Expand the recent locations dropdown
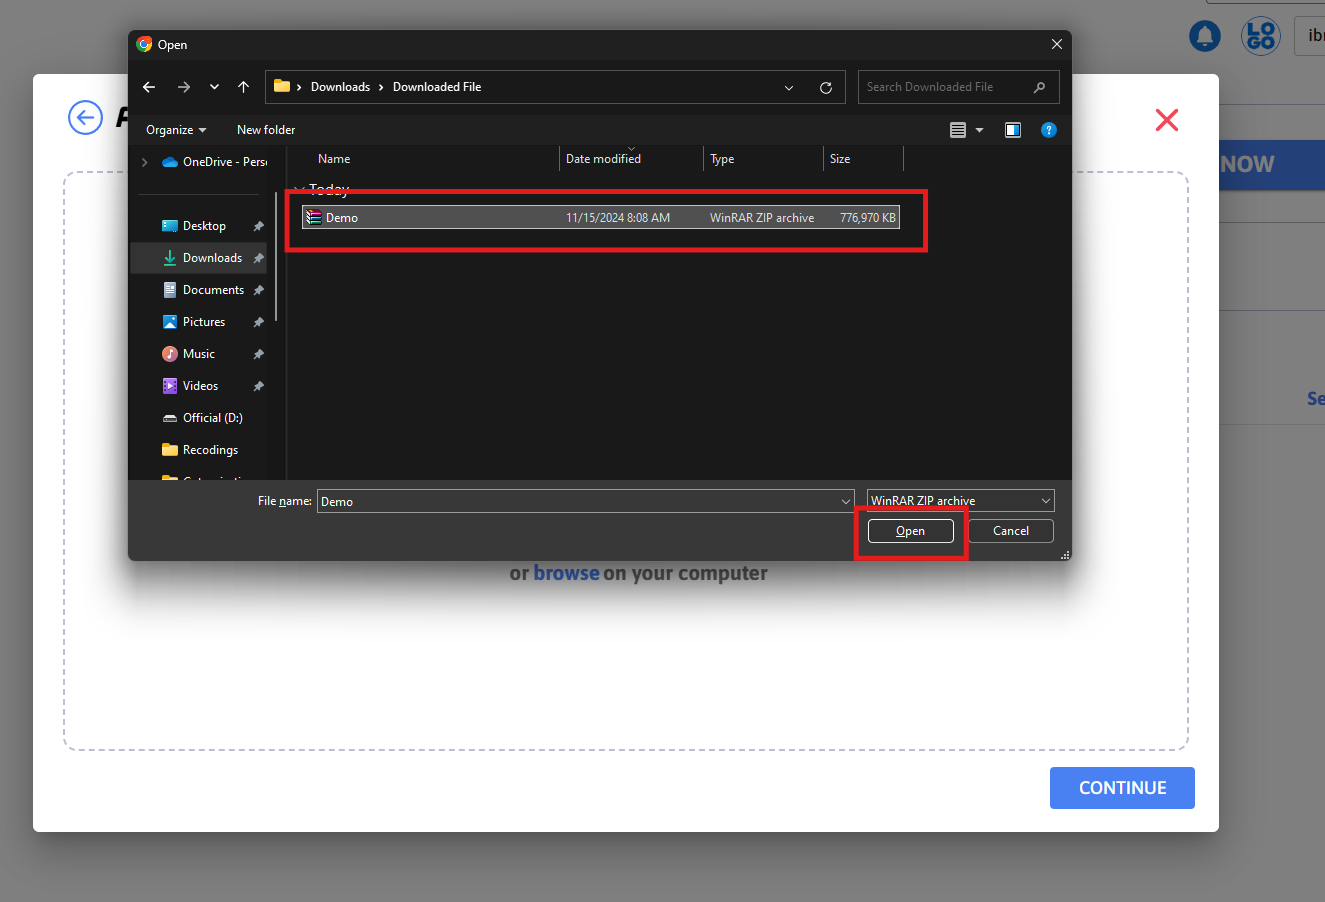This screenshot has width=1325, height=902. (x=214, y=87)
